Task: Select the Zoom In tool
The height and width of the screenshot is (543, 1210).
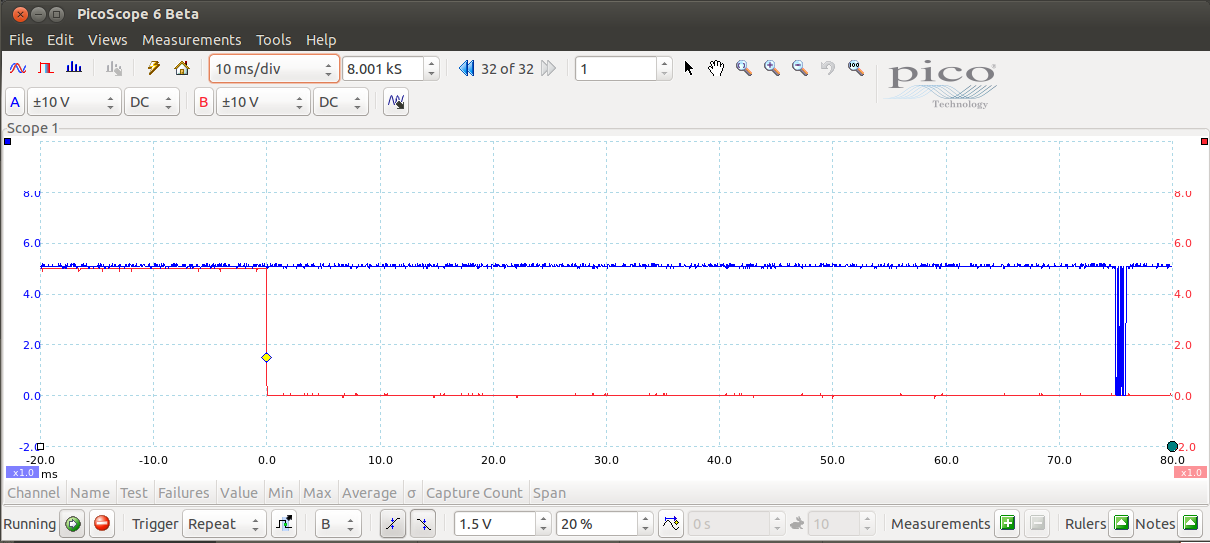Action: (772, 68)
